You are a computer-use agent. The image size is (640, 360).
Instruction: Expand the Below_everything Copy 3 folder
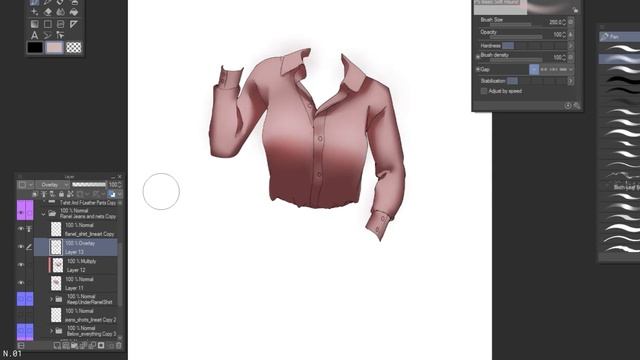51,331
